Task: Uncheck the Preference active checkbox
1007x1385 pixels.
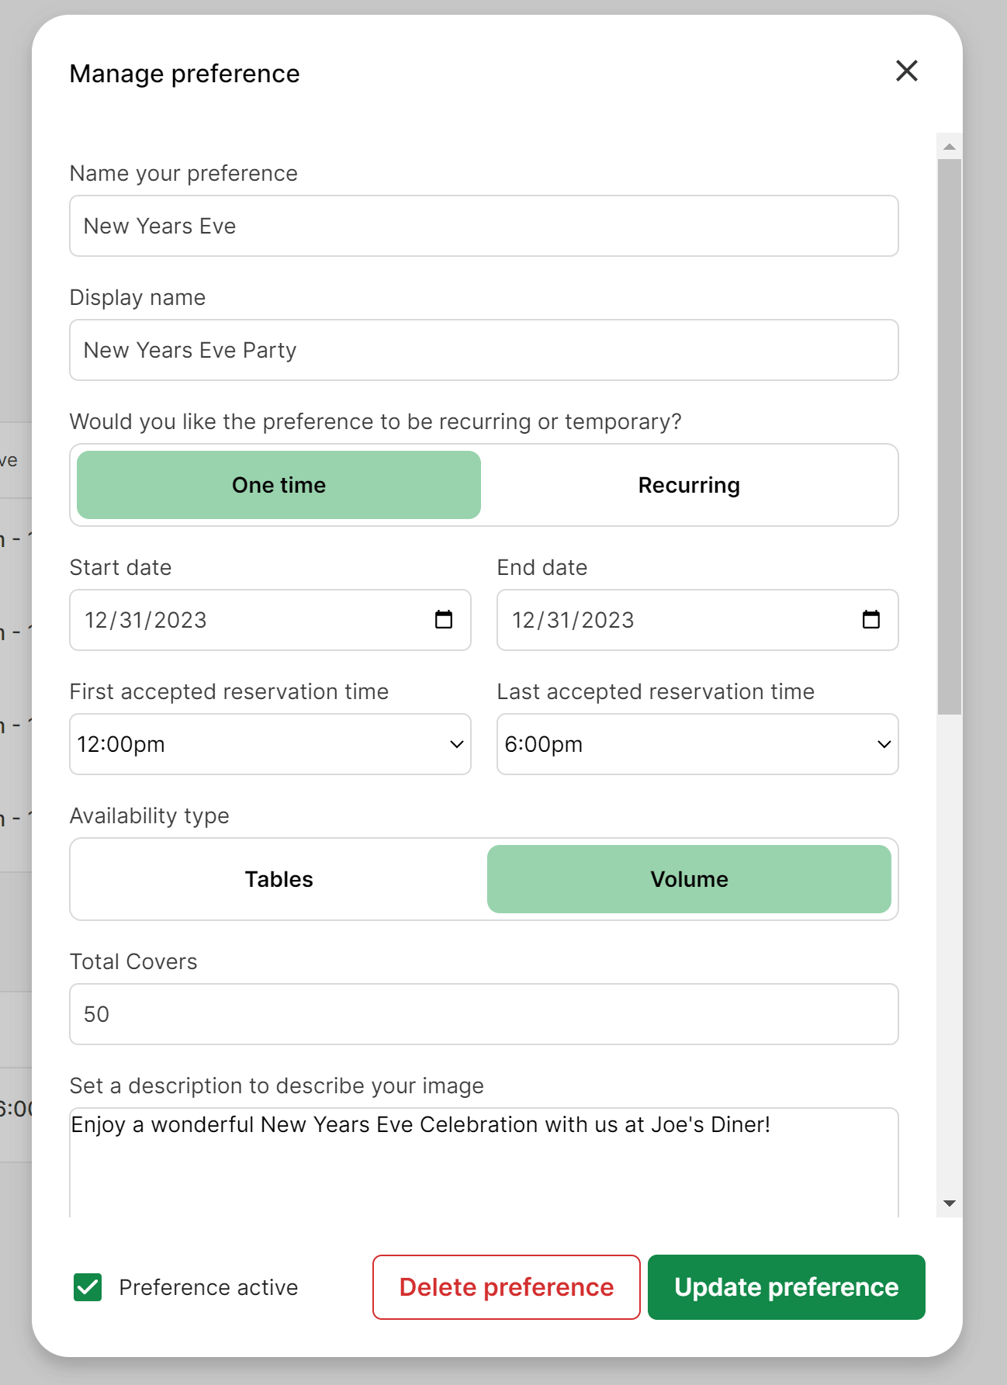Action: point(87,1287)
